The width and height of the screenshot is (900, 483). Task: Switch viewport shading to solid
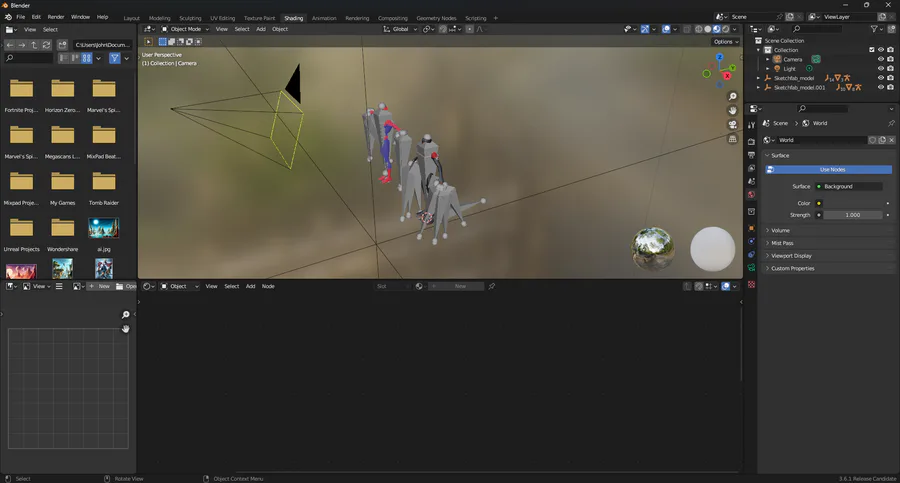click(708, 29)
